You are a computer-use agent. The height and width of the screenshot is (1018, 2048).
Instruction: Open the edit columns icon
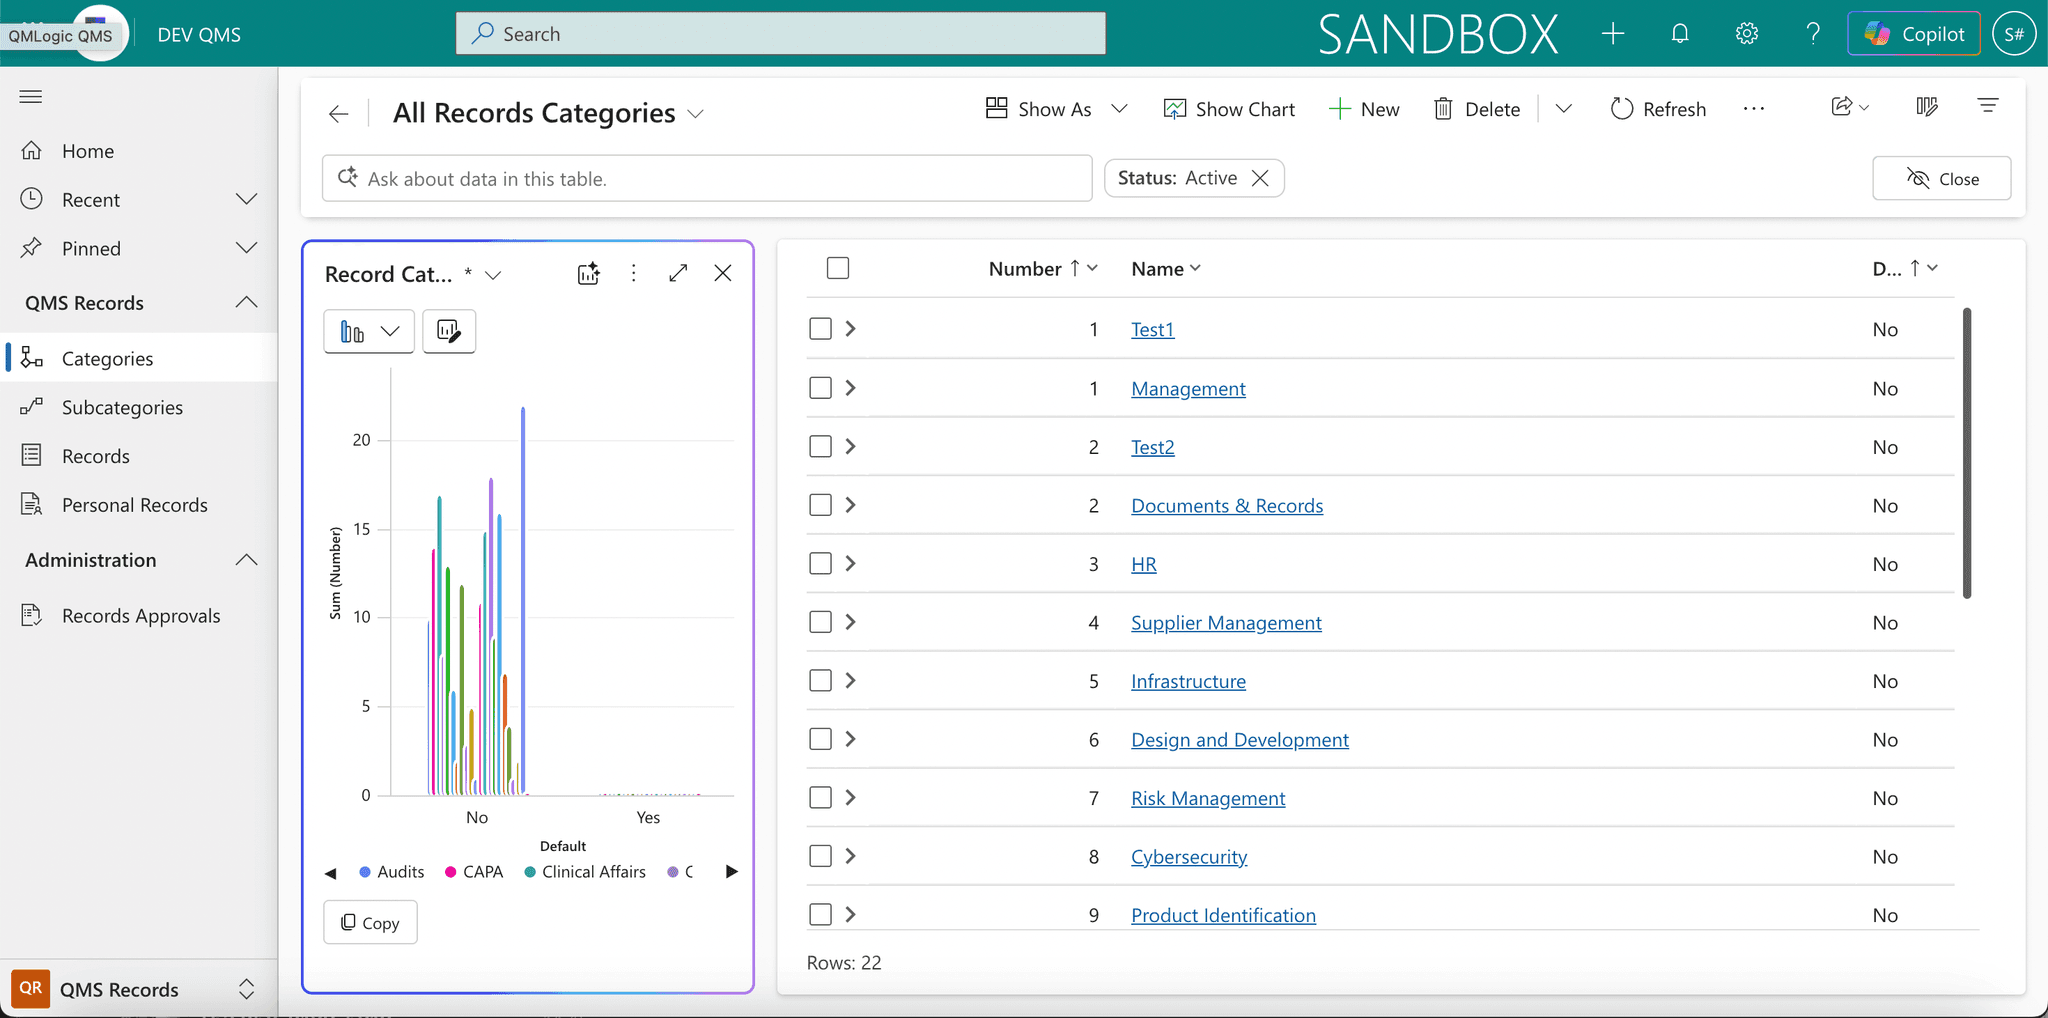pyautogui.click(x=1927, y=107)
